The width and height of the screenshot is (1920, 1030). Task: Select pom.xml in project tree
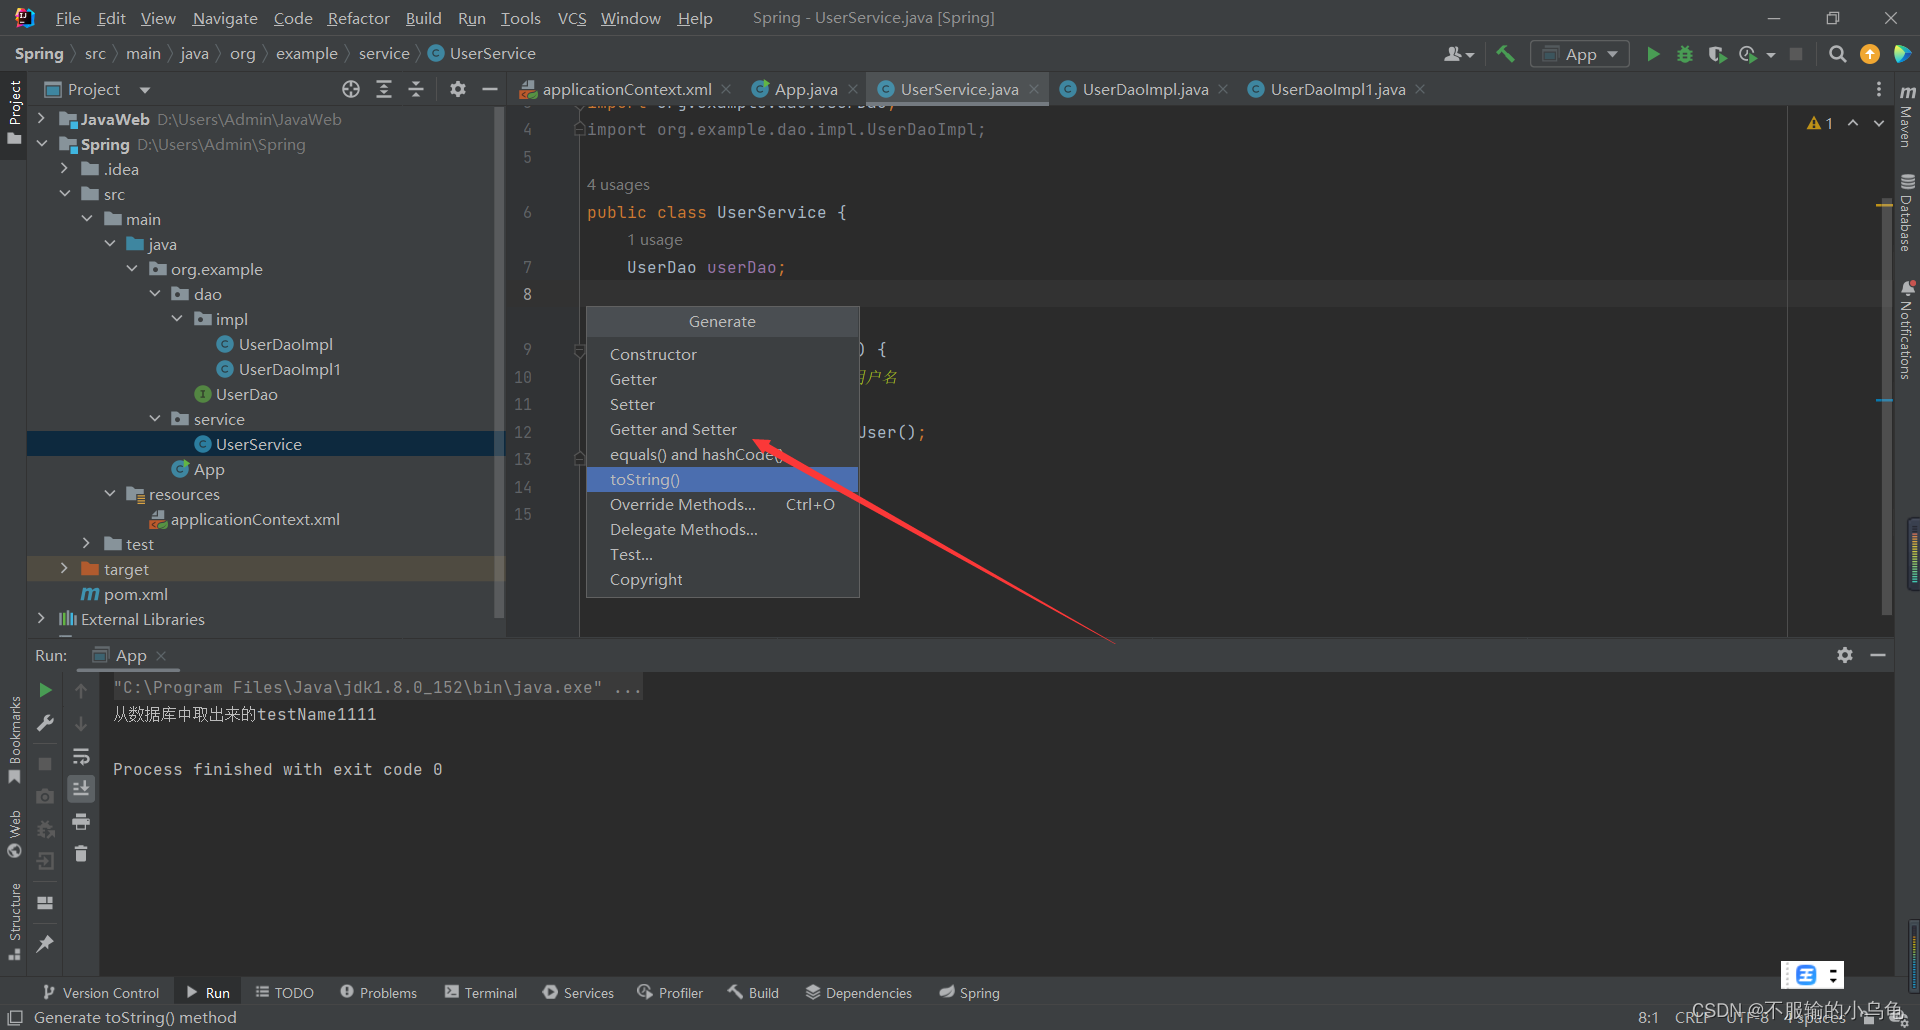tap(135, 594)
